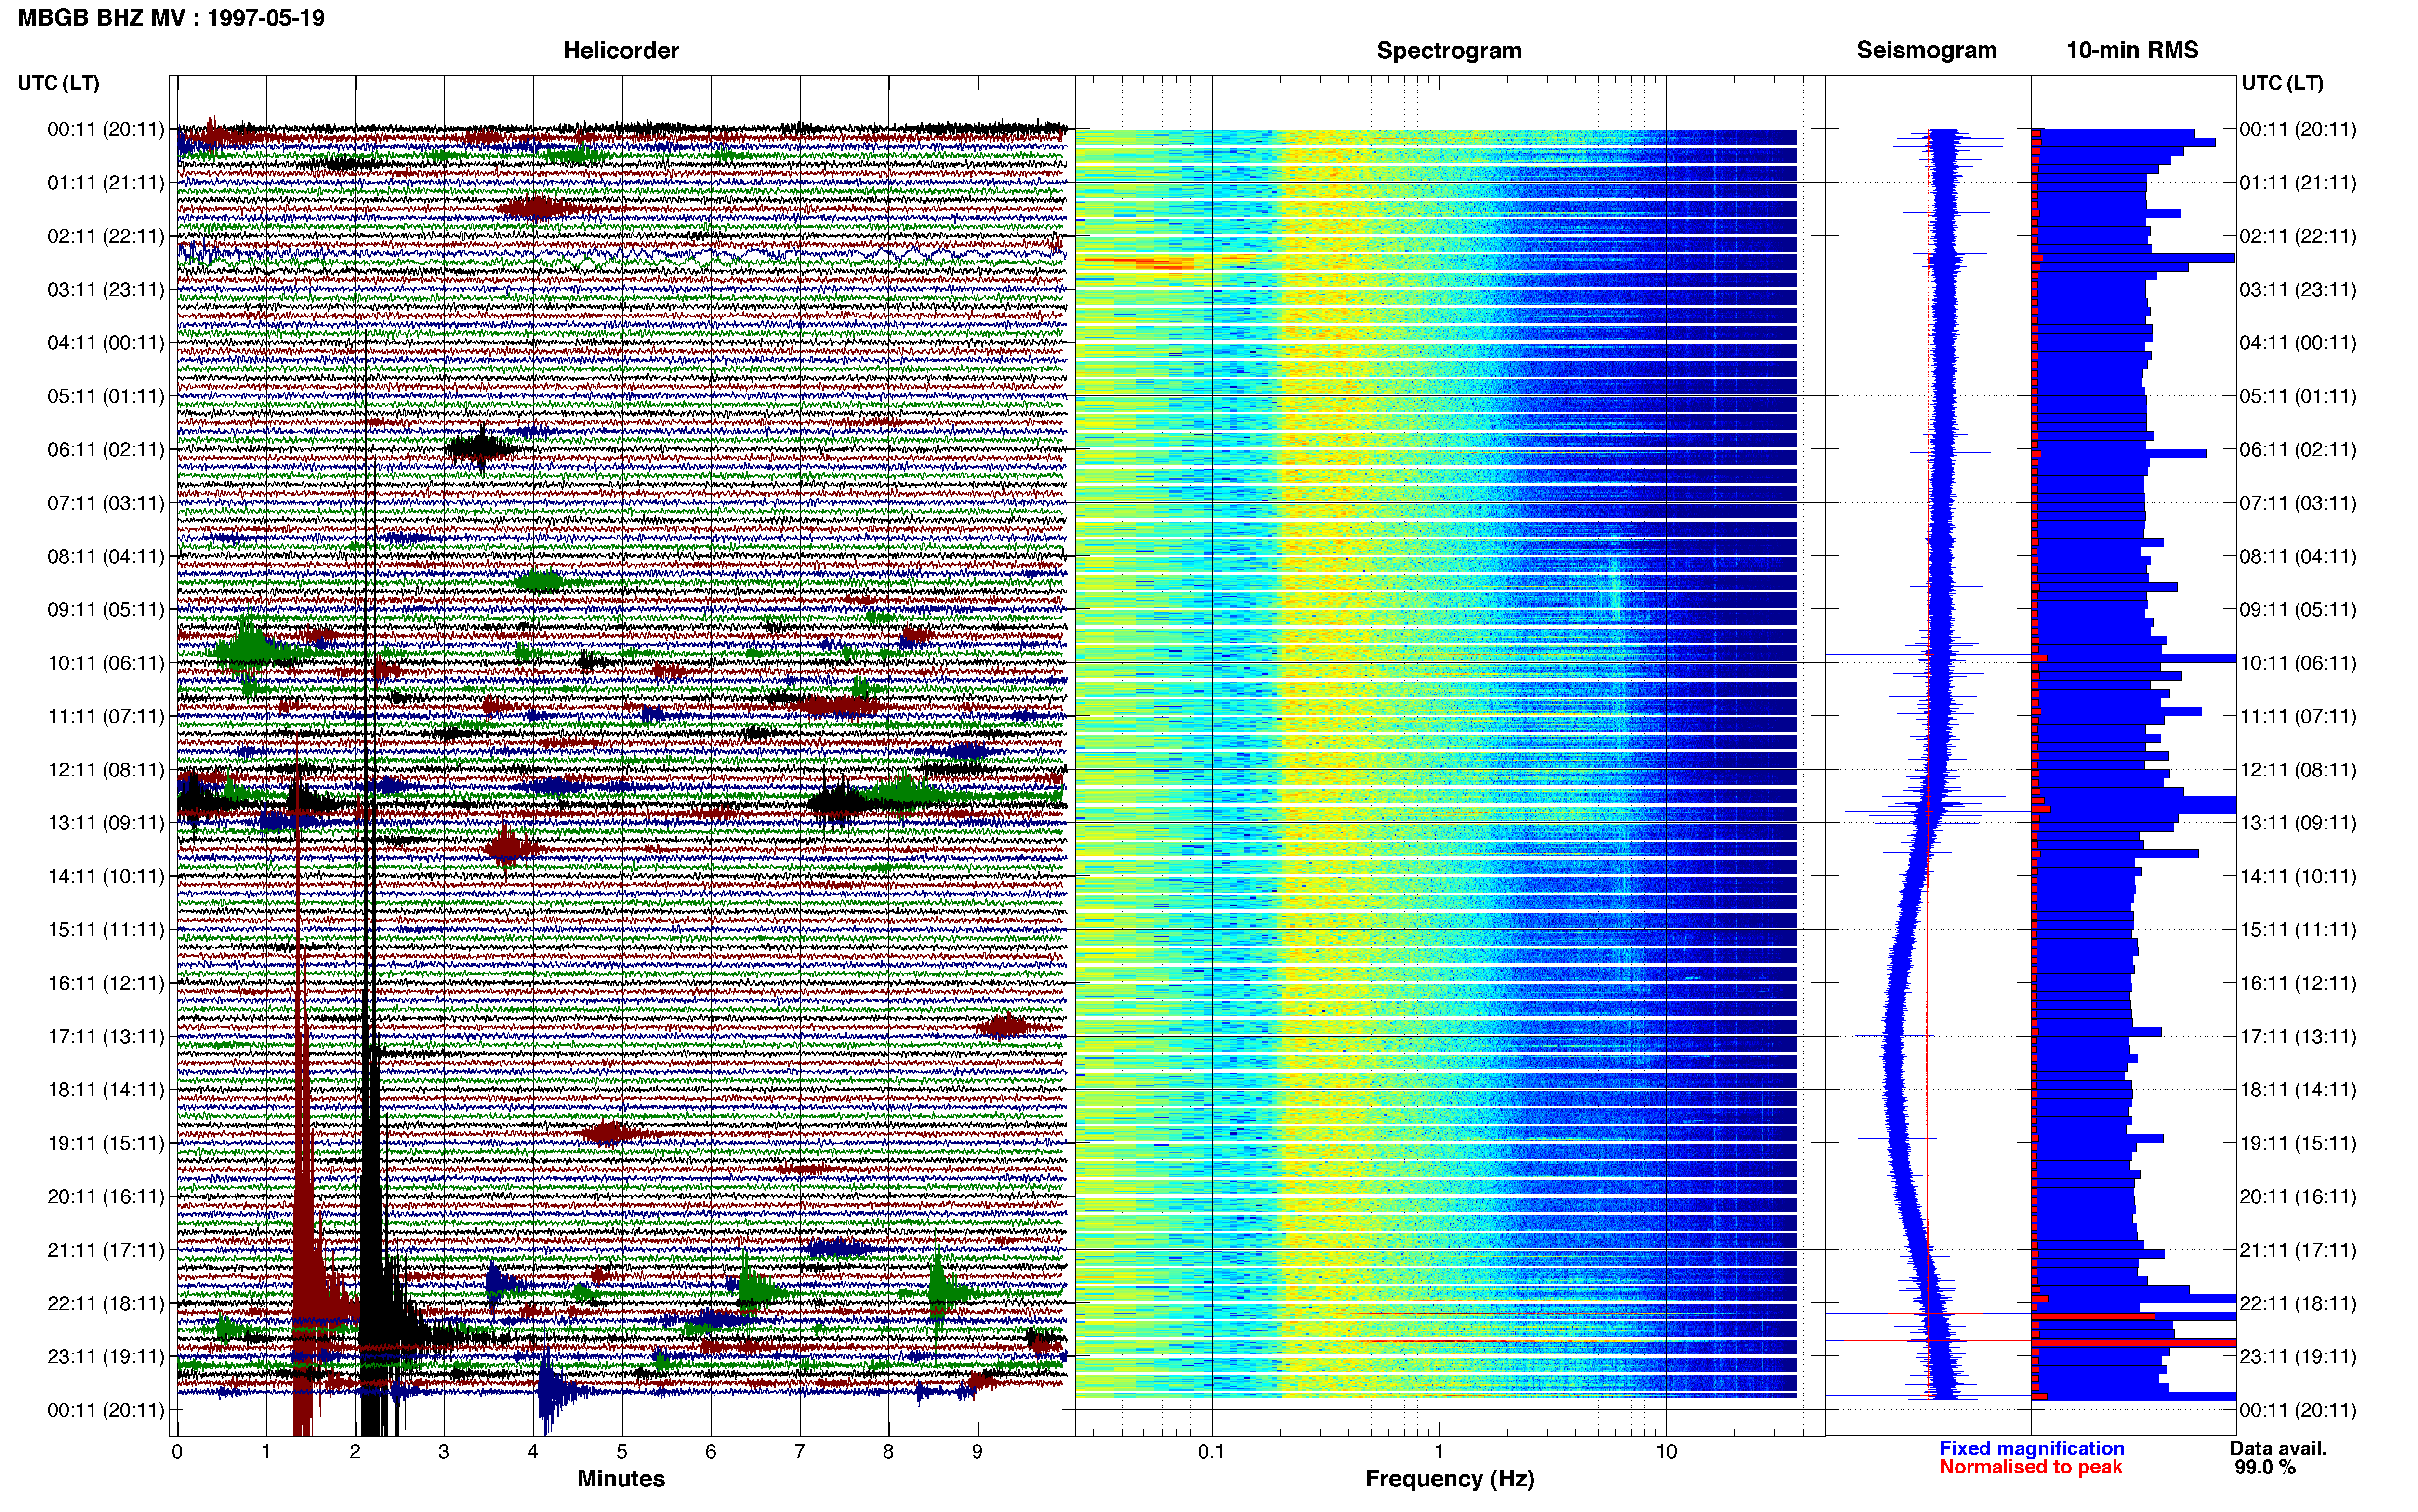2418x1512 pixels.
Task: Click the 'Normalised to peak' legend text
Action: coord(2030,1467)
